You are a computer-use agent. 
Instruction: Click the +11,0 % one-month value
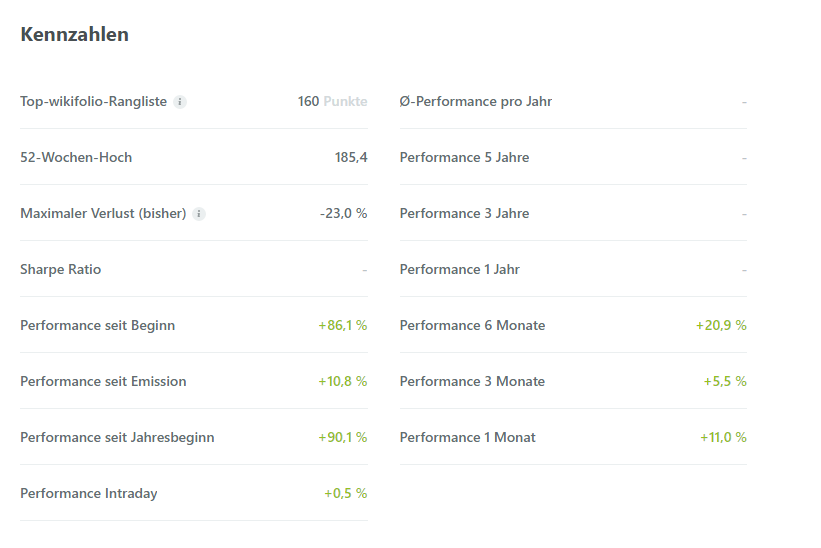pyautogui.click(x=723, y=438)
